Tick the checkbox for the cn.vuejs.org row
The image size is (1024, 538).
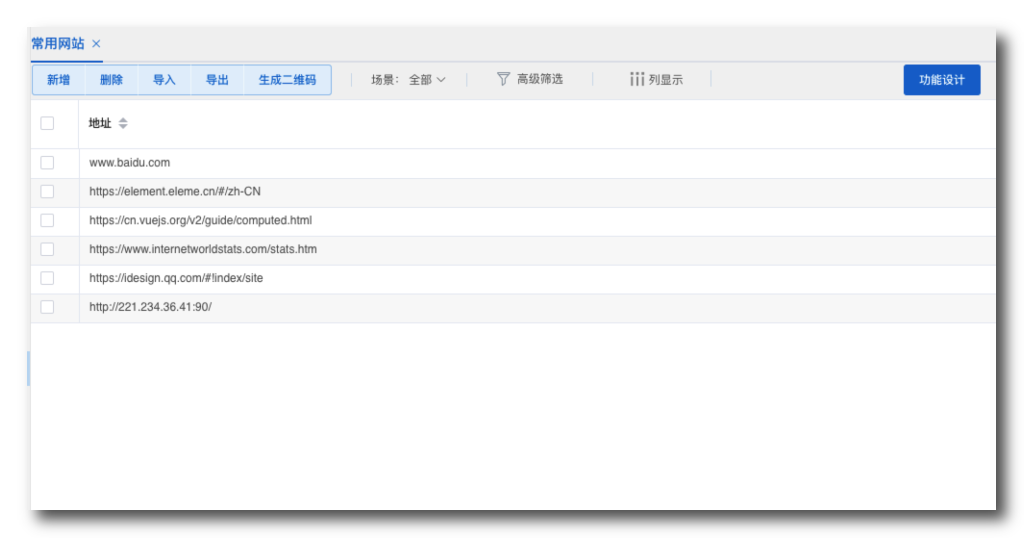click(x=47, y=220)
